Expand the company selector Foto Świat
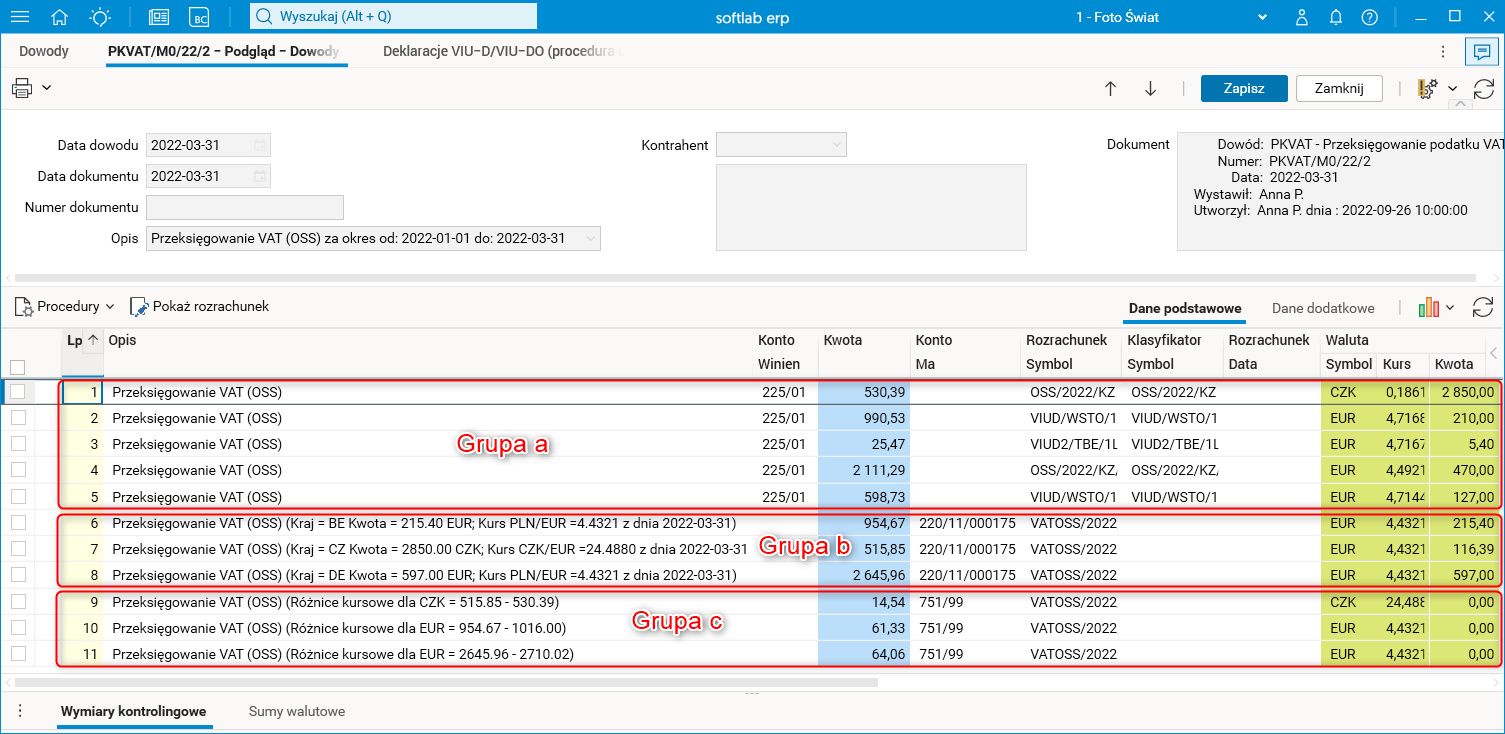This screenshot has height=734, width=1505. point(1263,17)
